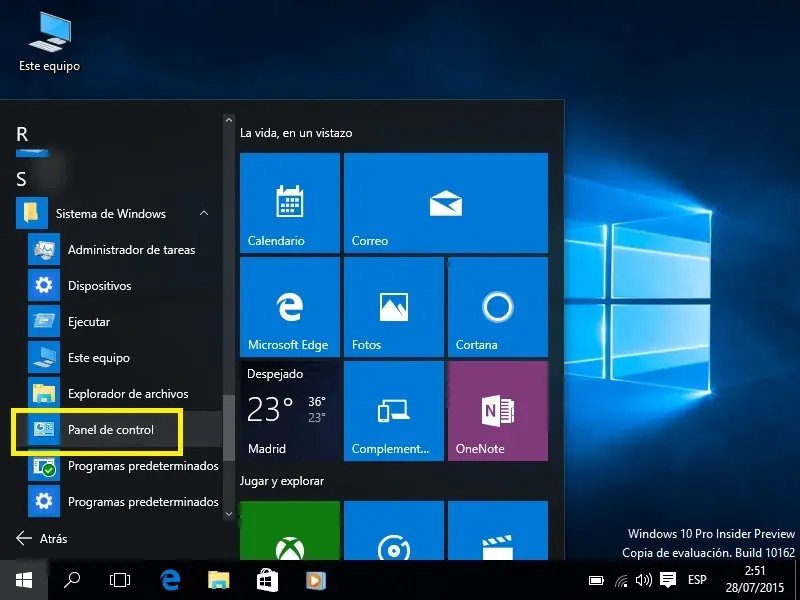Click the ESP language indicator
This screenshot has width=800, height=600.
point(697,580)
